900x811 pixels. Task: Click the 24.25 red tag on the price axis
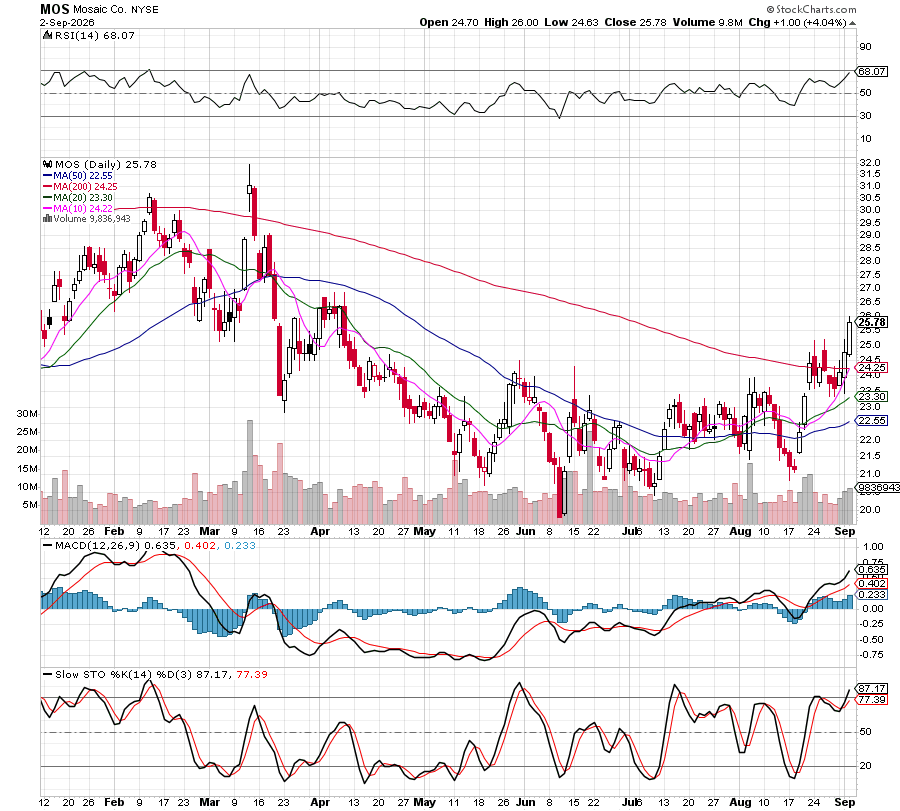(x=872, y=368)
